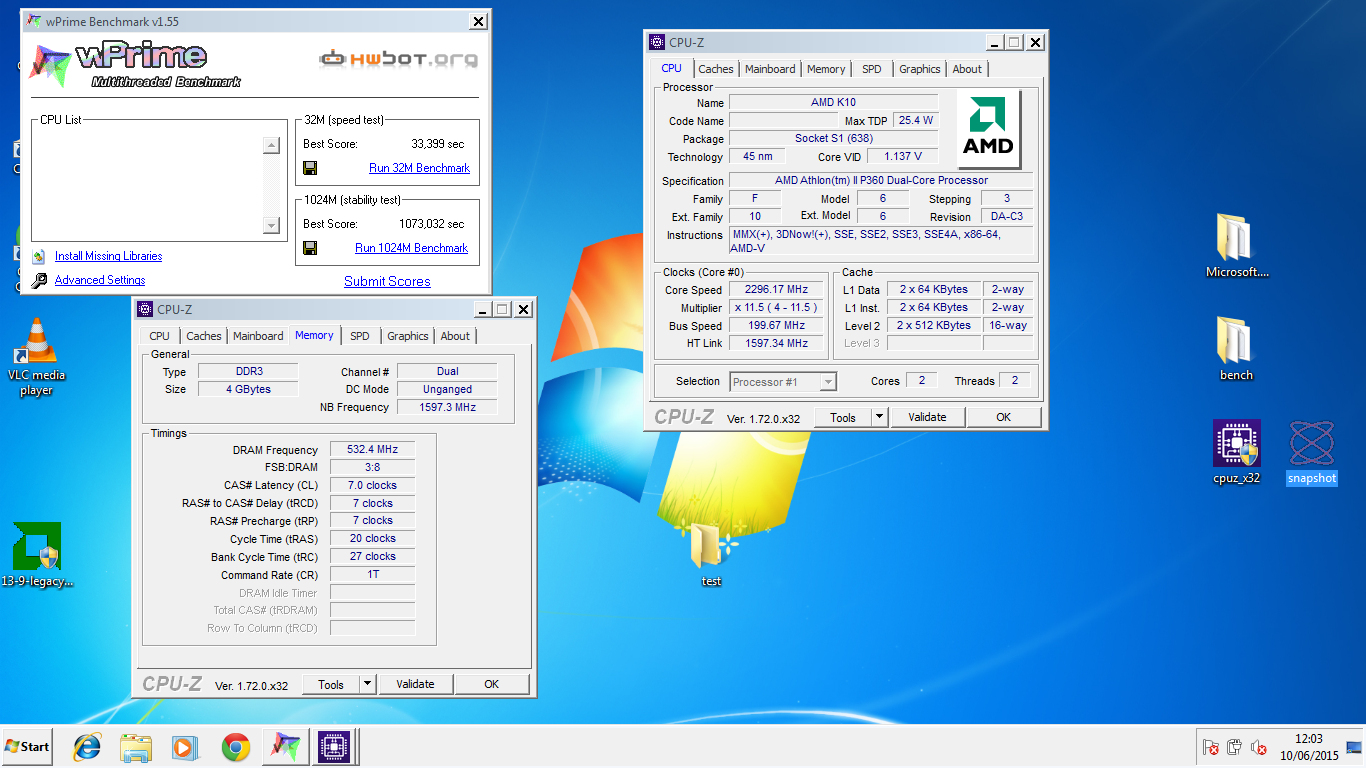Click the Install Missing Libraries icon

pyautogui.click(x=39, y=256)
